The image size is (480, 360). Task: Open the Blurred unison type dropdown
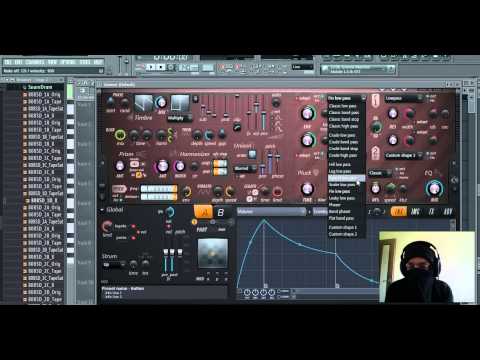[x=244, y=169]
